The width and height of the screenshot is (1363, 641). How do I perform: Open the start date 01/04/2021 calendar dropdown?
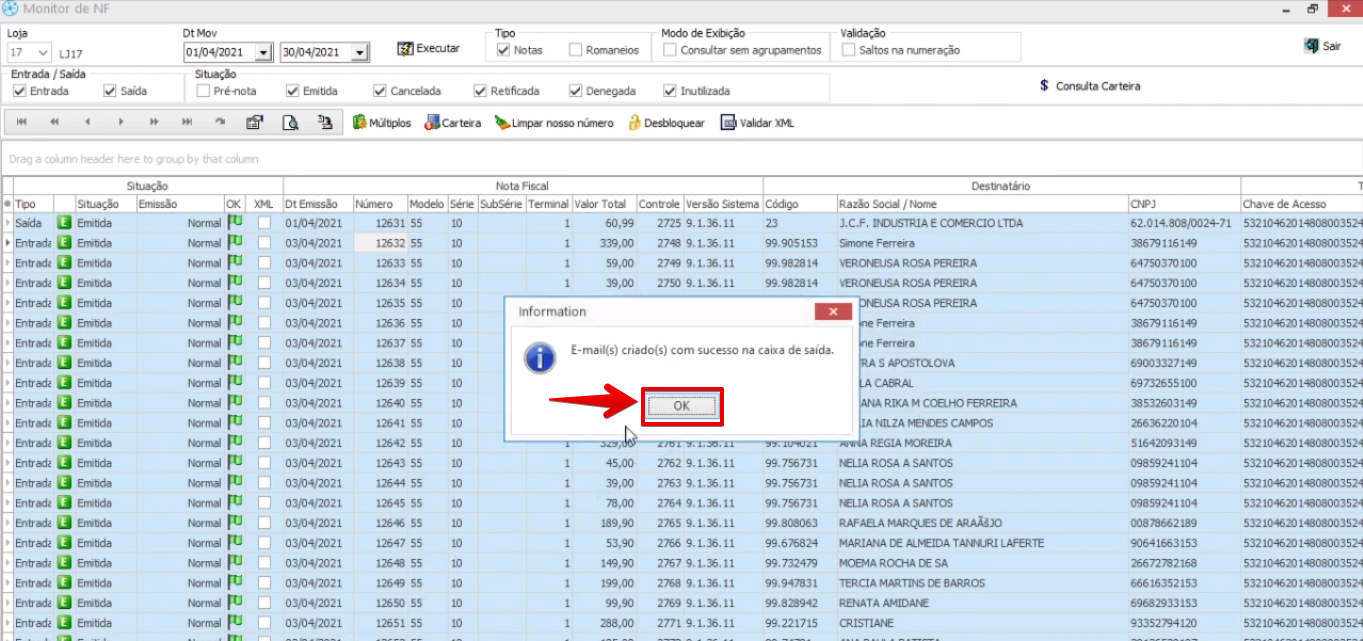(263, 52)
